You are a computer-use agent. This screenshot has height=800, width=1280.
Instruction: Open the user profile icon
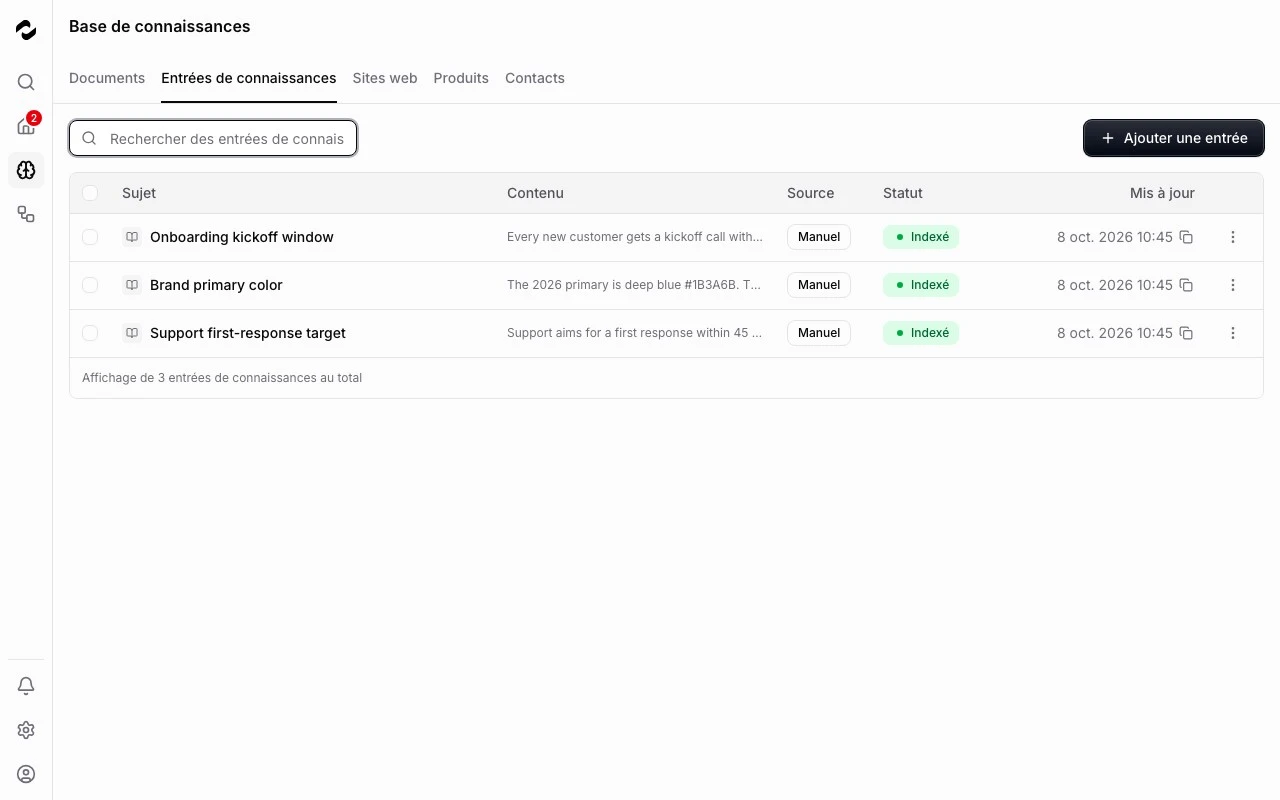coord(26,774)
